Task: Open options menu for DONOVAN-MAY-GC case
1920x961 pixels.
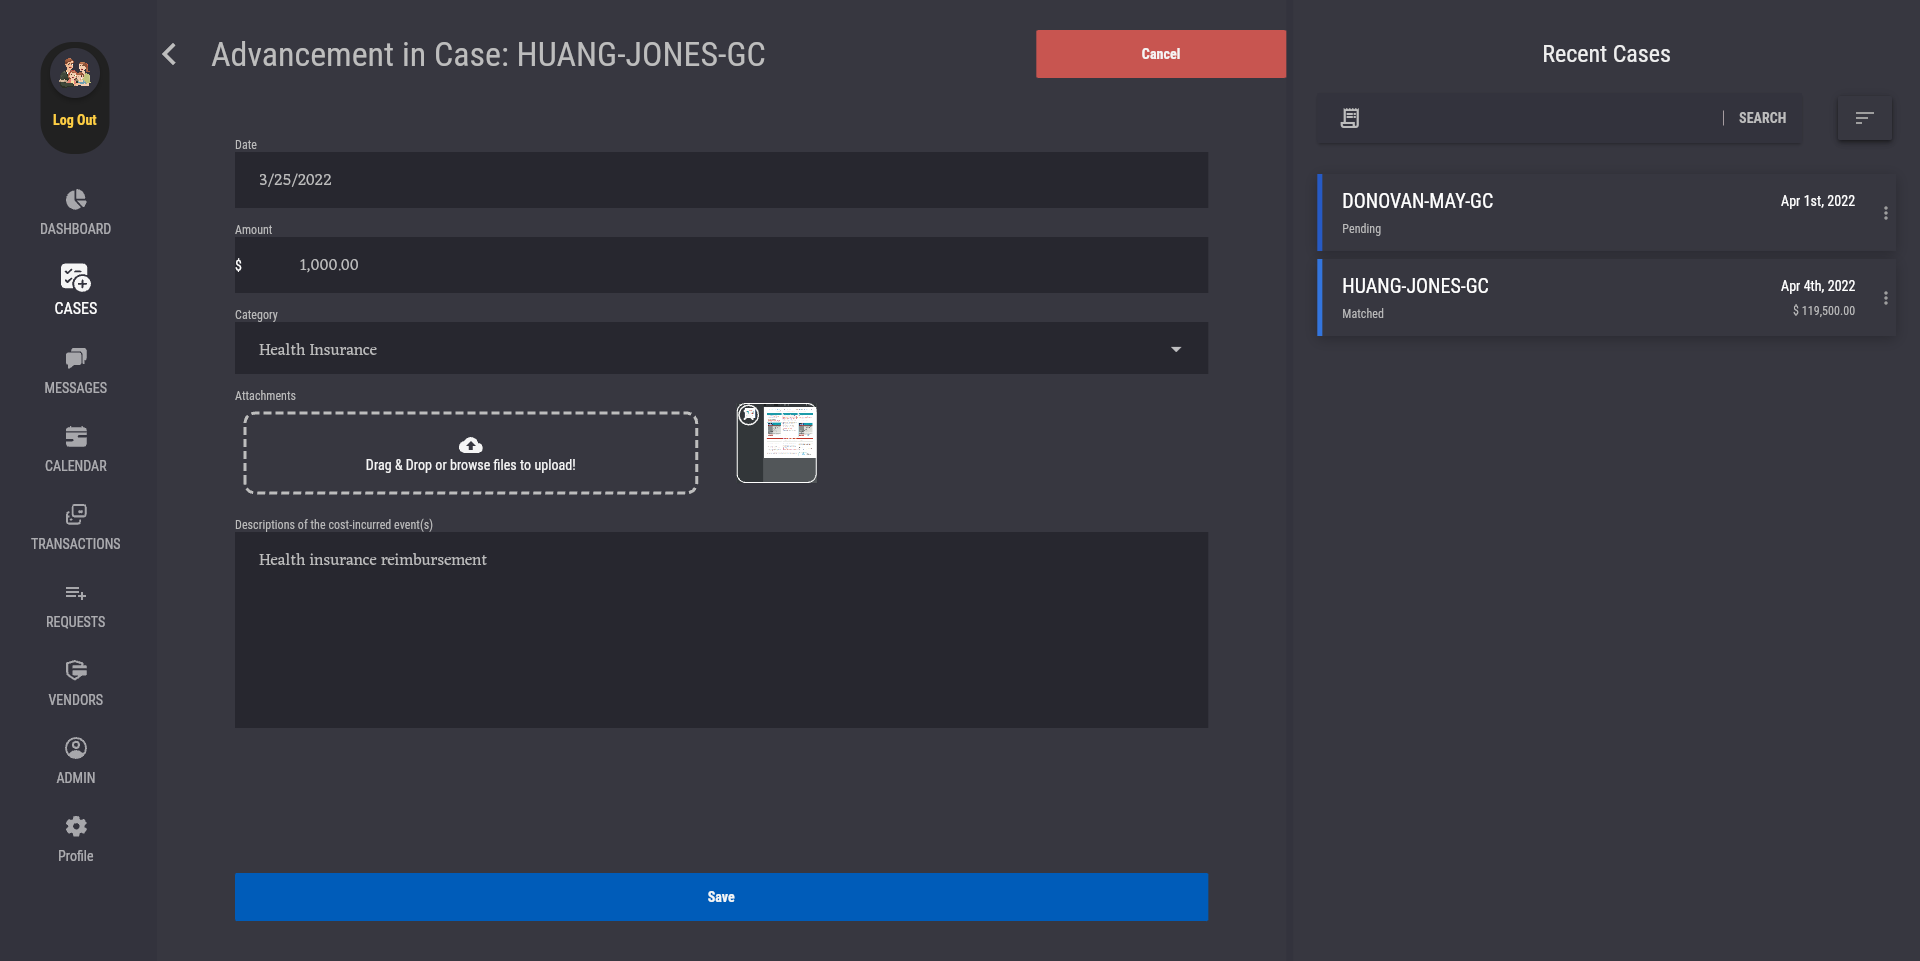Action: coord(1885,213)
